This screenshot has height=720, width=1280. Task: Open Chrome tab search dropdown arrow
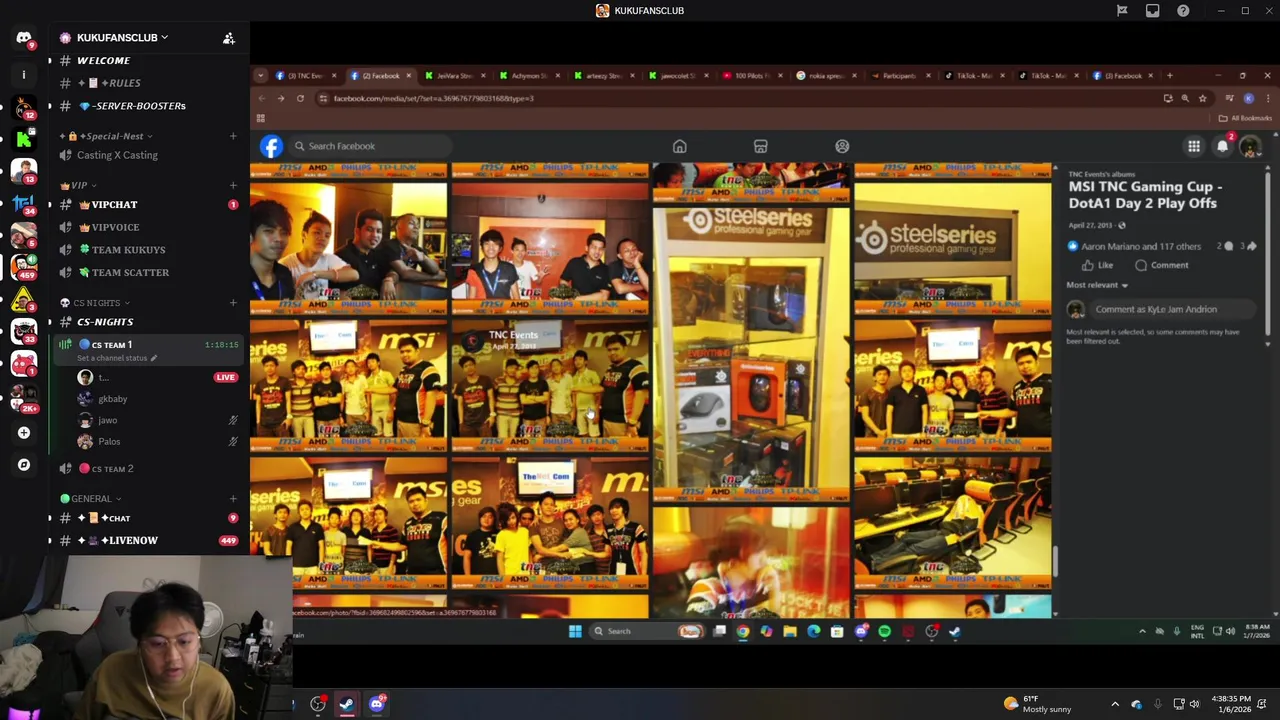click(260, 75)
